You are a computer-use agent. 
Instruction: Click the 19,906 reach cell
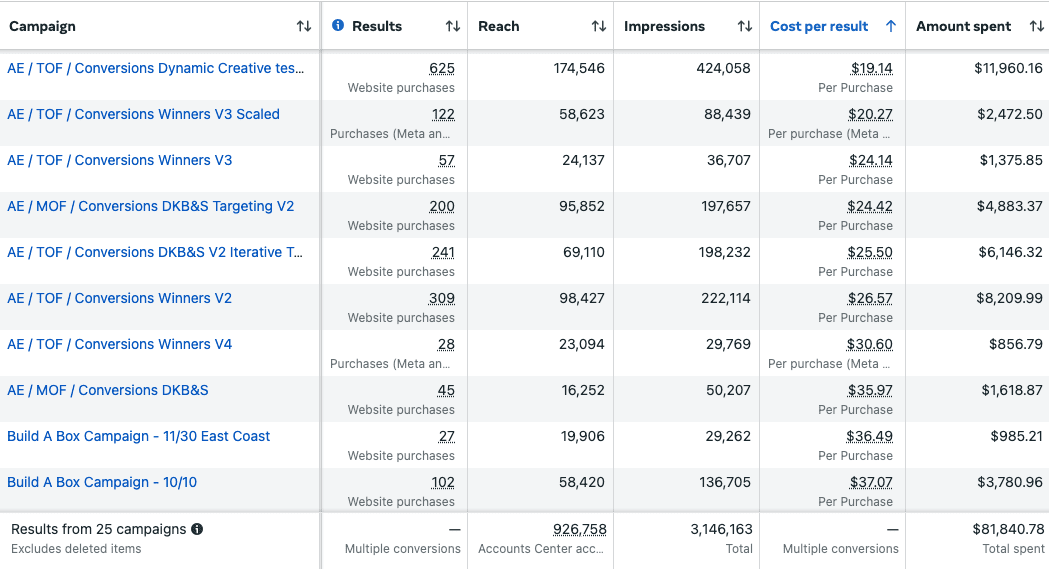[x=583, y=437]
